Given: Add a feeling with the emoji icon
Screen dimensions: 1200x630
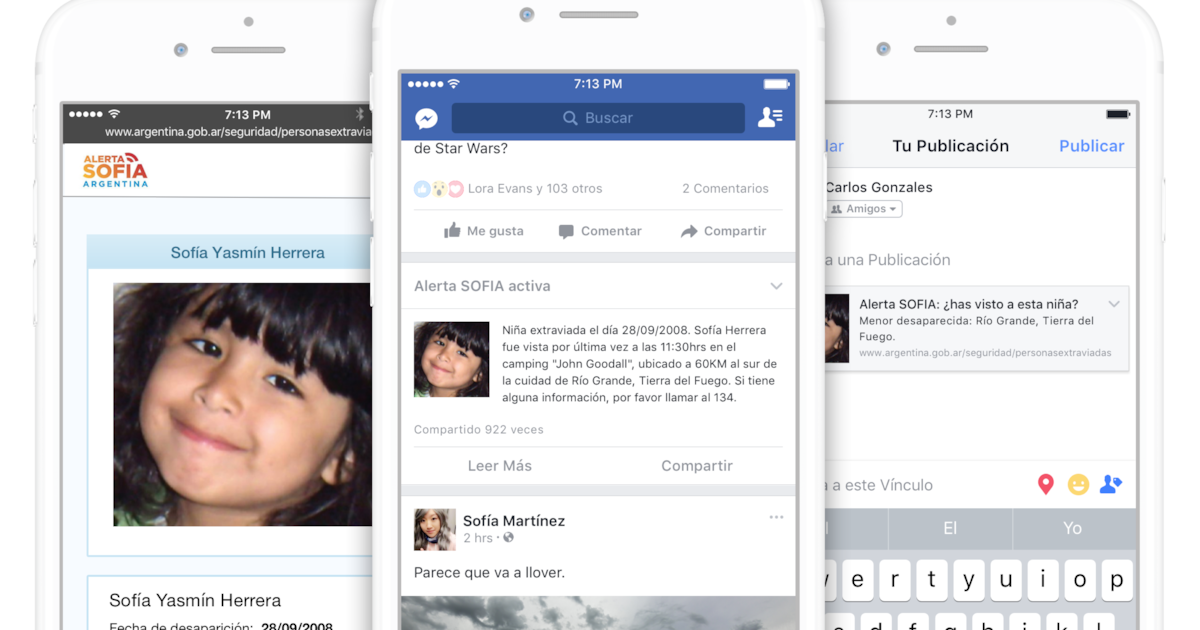Looking at the screenshot, I should (1078, 485).
